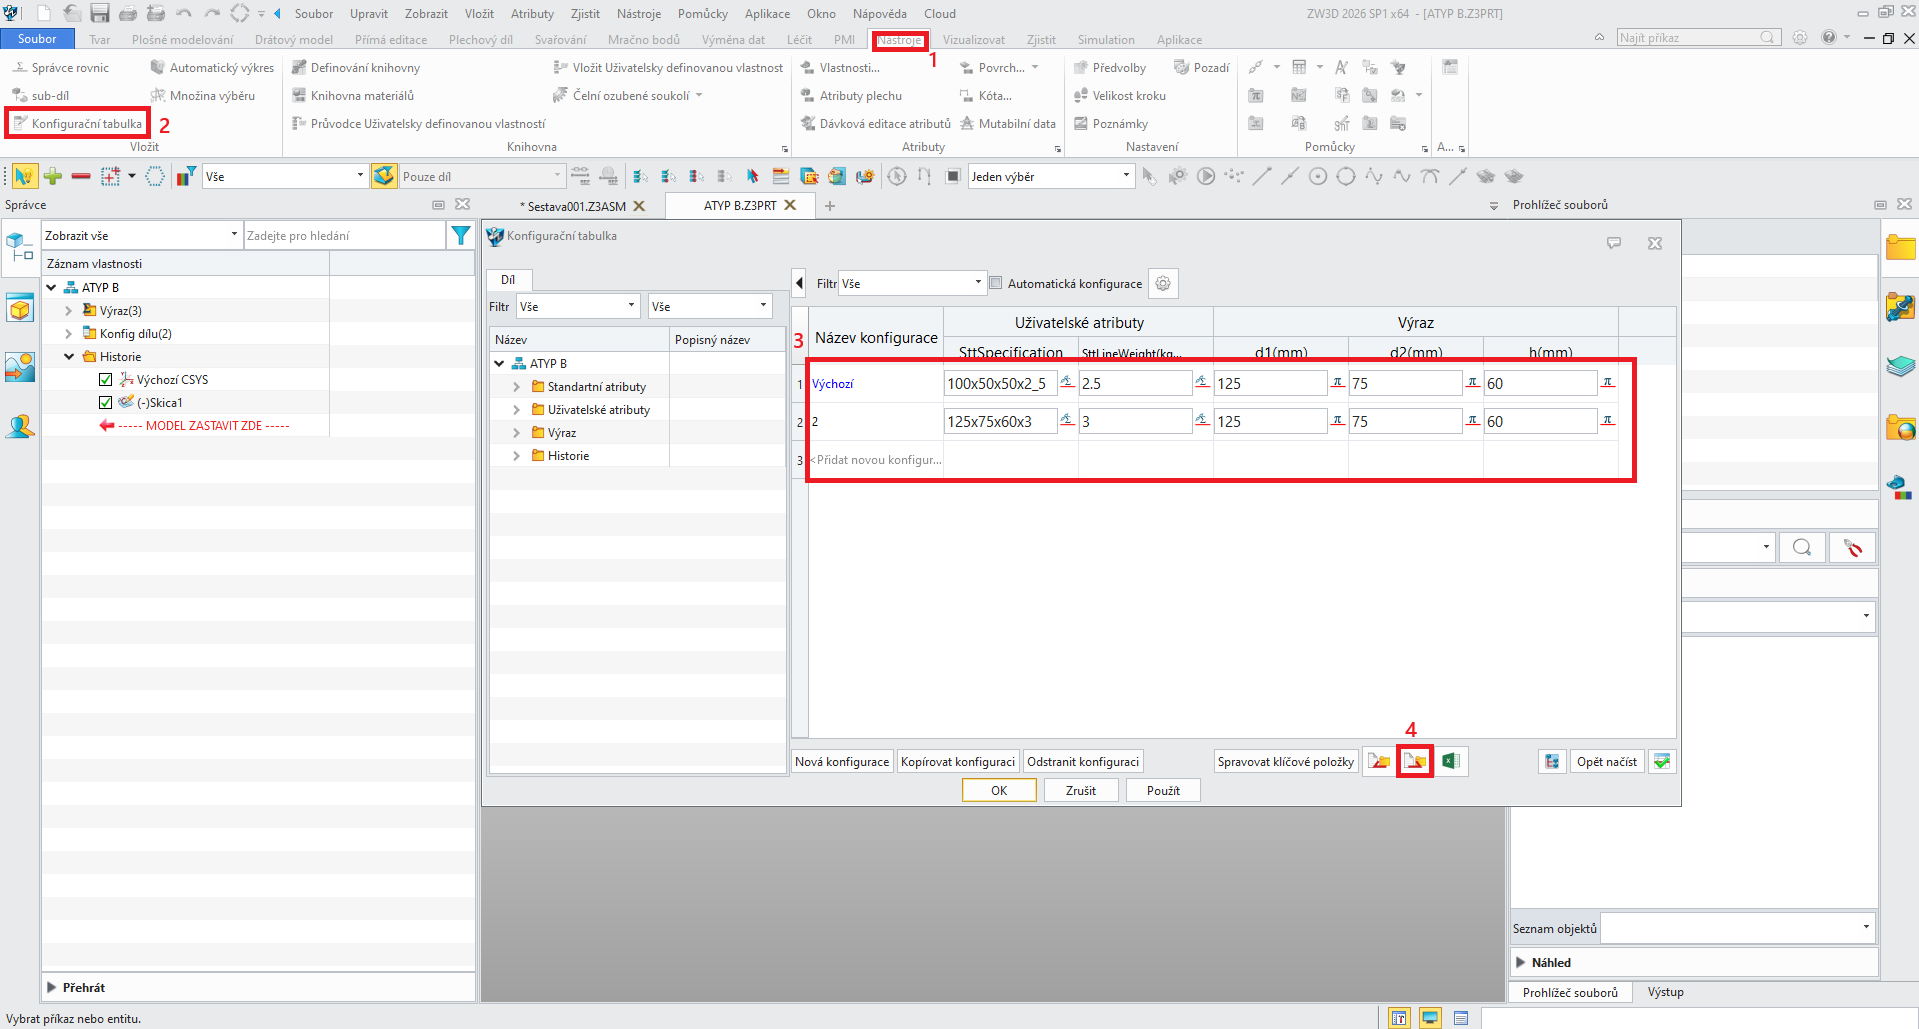
Task: Click the import configuration folder icon
Action: coord(1379,762)
